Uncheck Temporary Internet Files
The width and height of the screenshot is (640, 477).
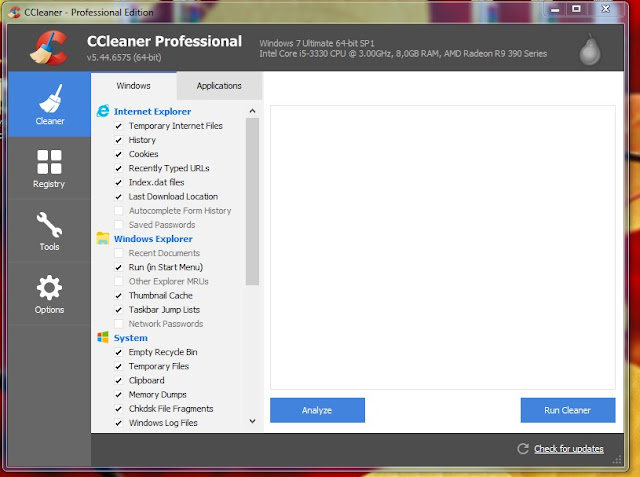point(118,126)
